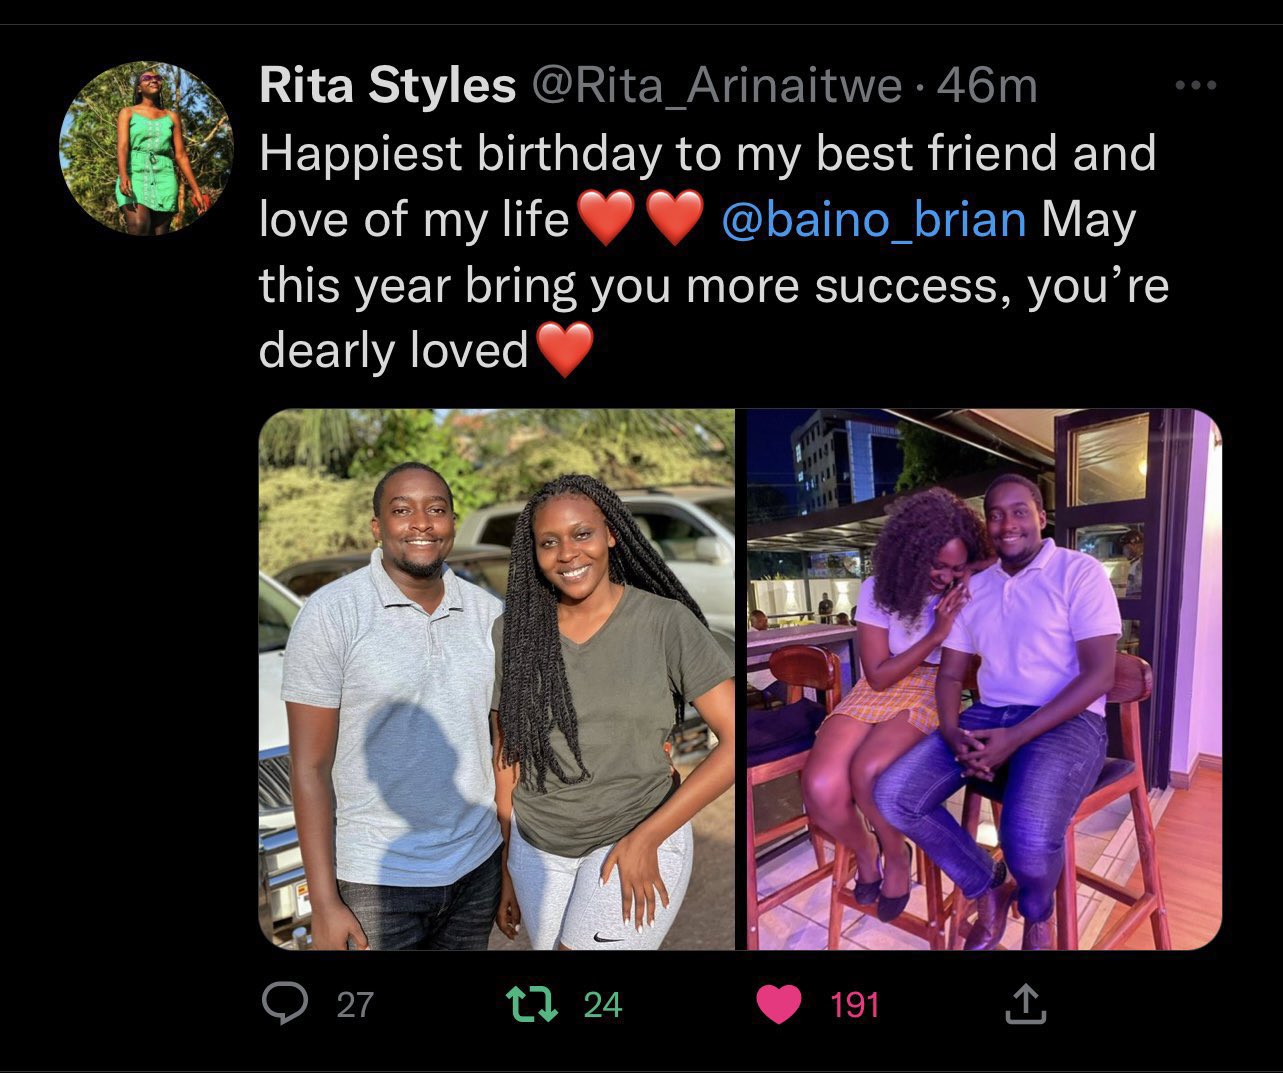
Task: Click the first red heart after 'my life'
Action: [607, 219]
